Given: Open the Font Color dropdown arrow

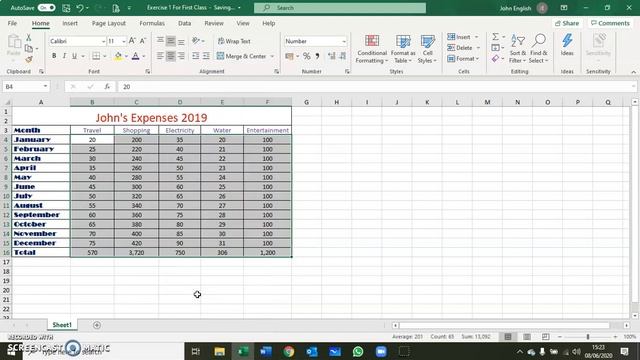Looking at the screenshot, I should tap(144, 56).
